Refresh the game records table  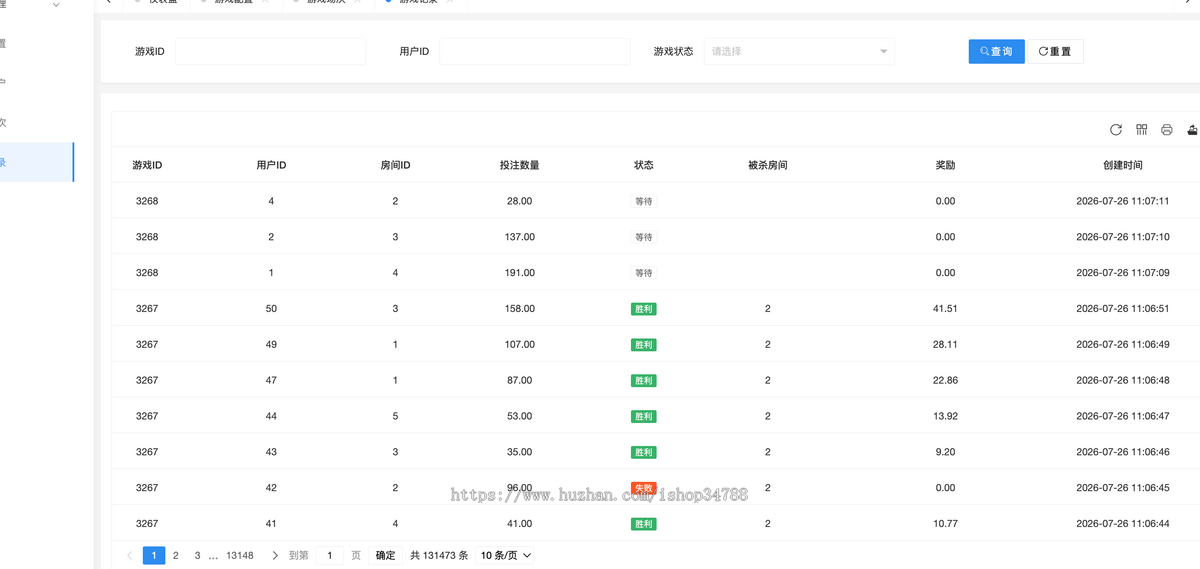click(x=1116, y=130)
